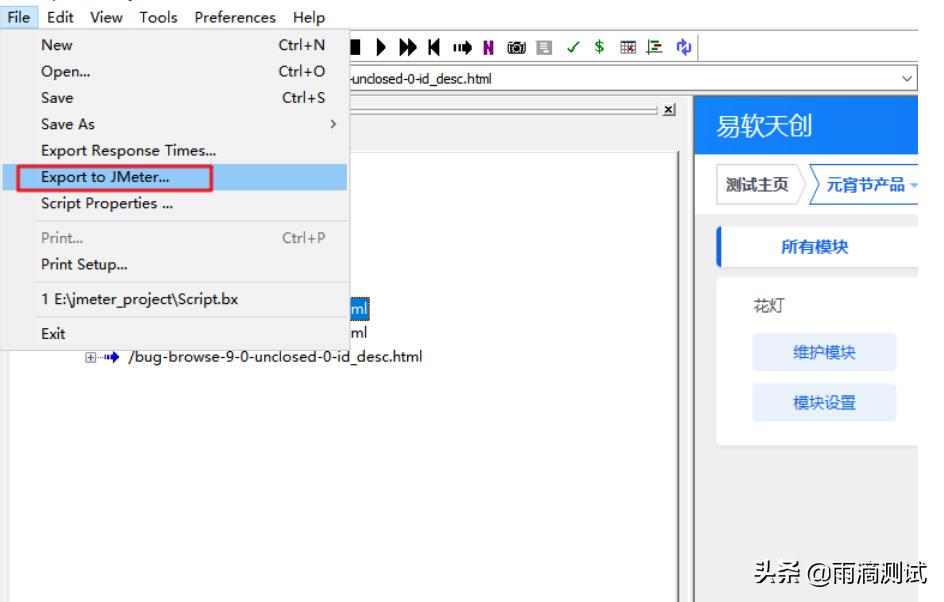Choose Save from File menu

175,98
